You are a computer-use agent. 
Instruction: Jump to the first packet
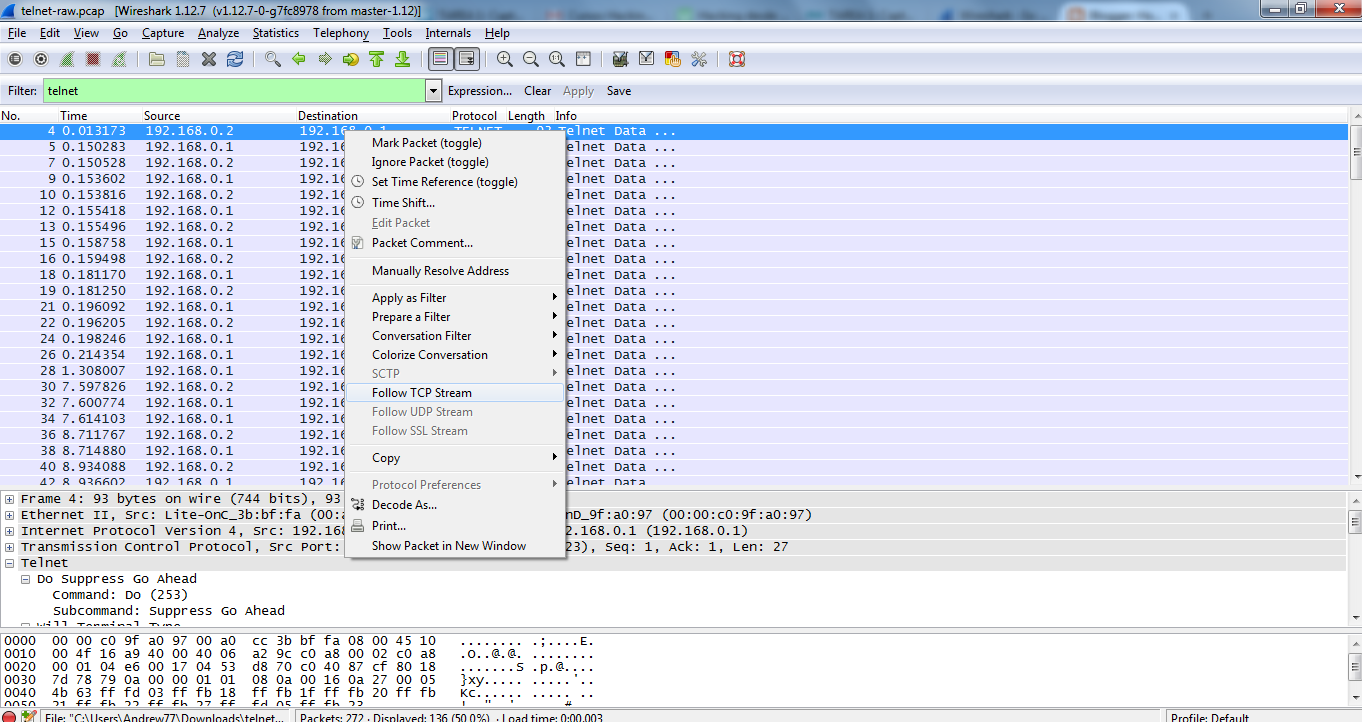(377, 59)
